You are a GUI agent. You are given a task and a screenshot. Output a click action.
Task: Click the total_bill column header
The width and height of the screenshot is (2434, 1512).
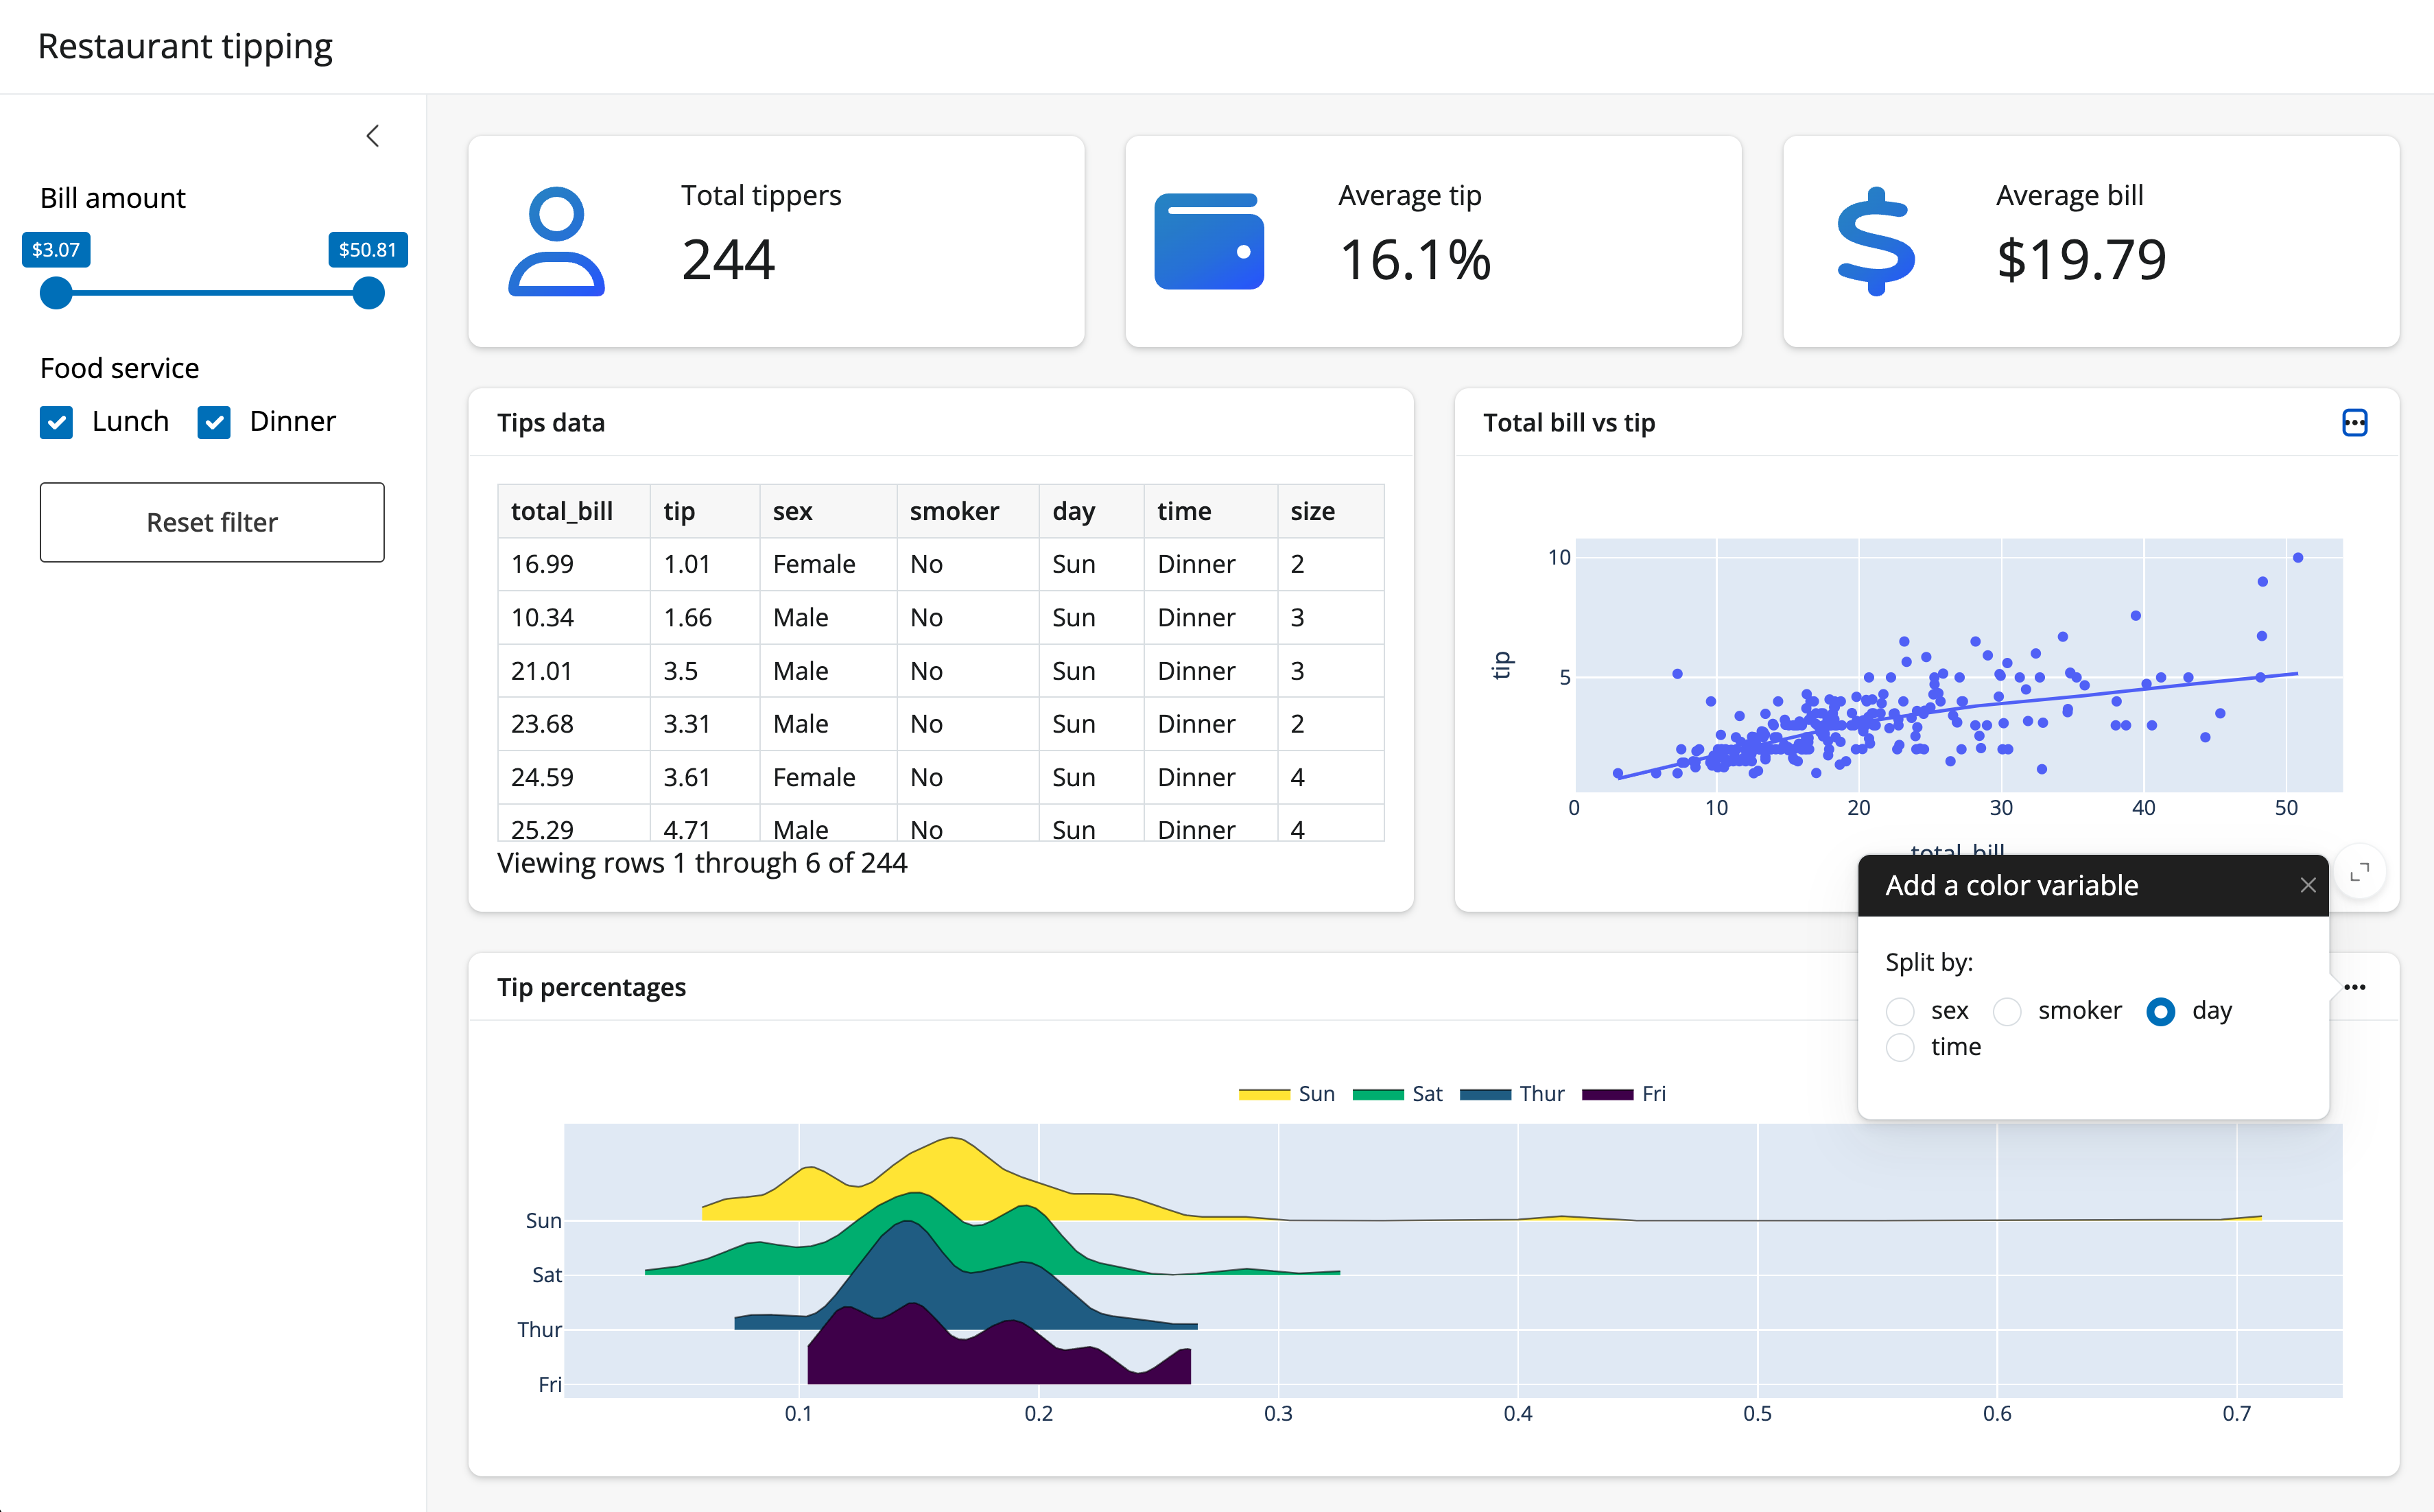pyautogui.click(x=562, y=511)
